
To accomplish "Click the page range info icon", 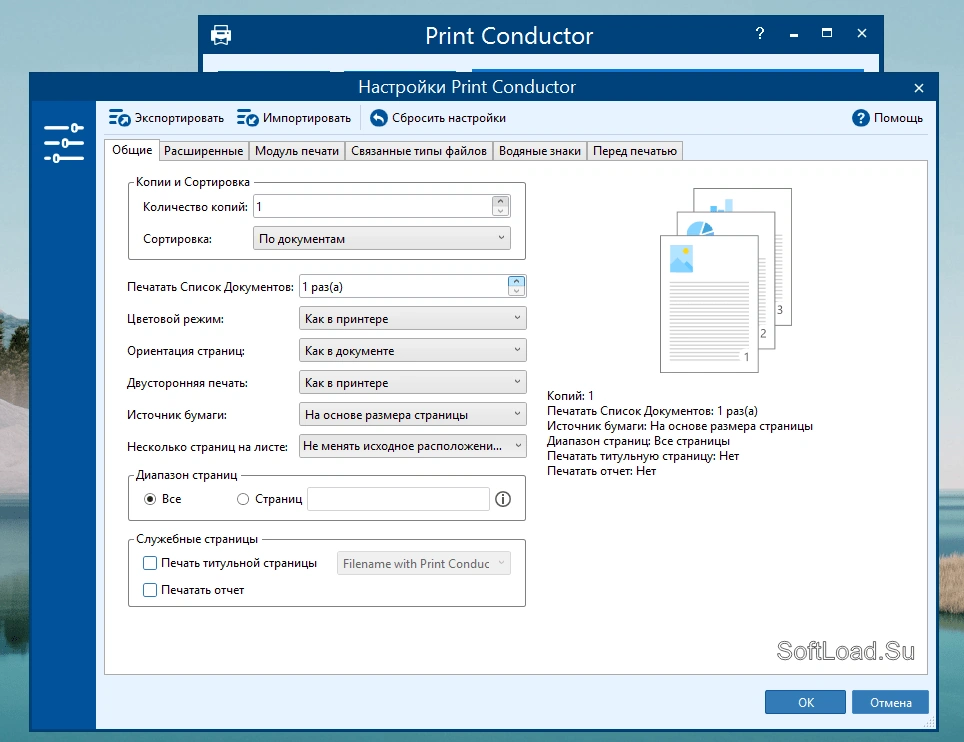I will coord(503,499).
